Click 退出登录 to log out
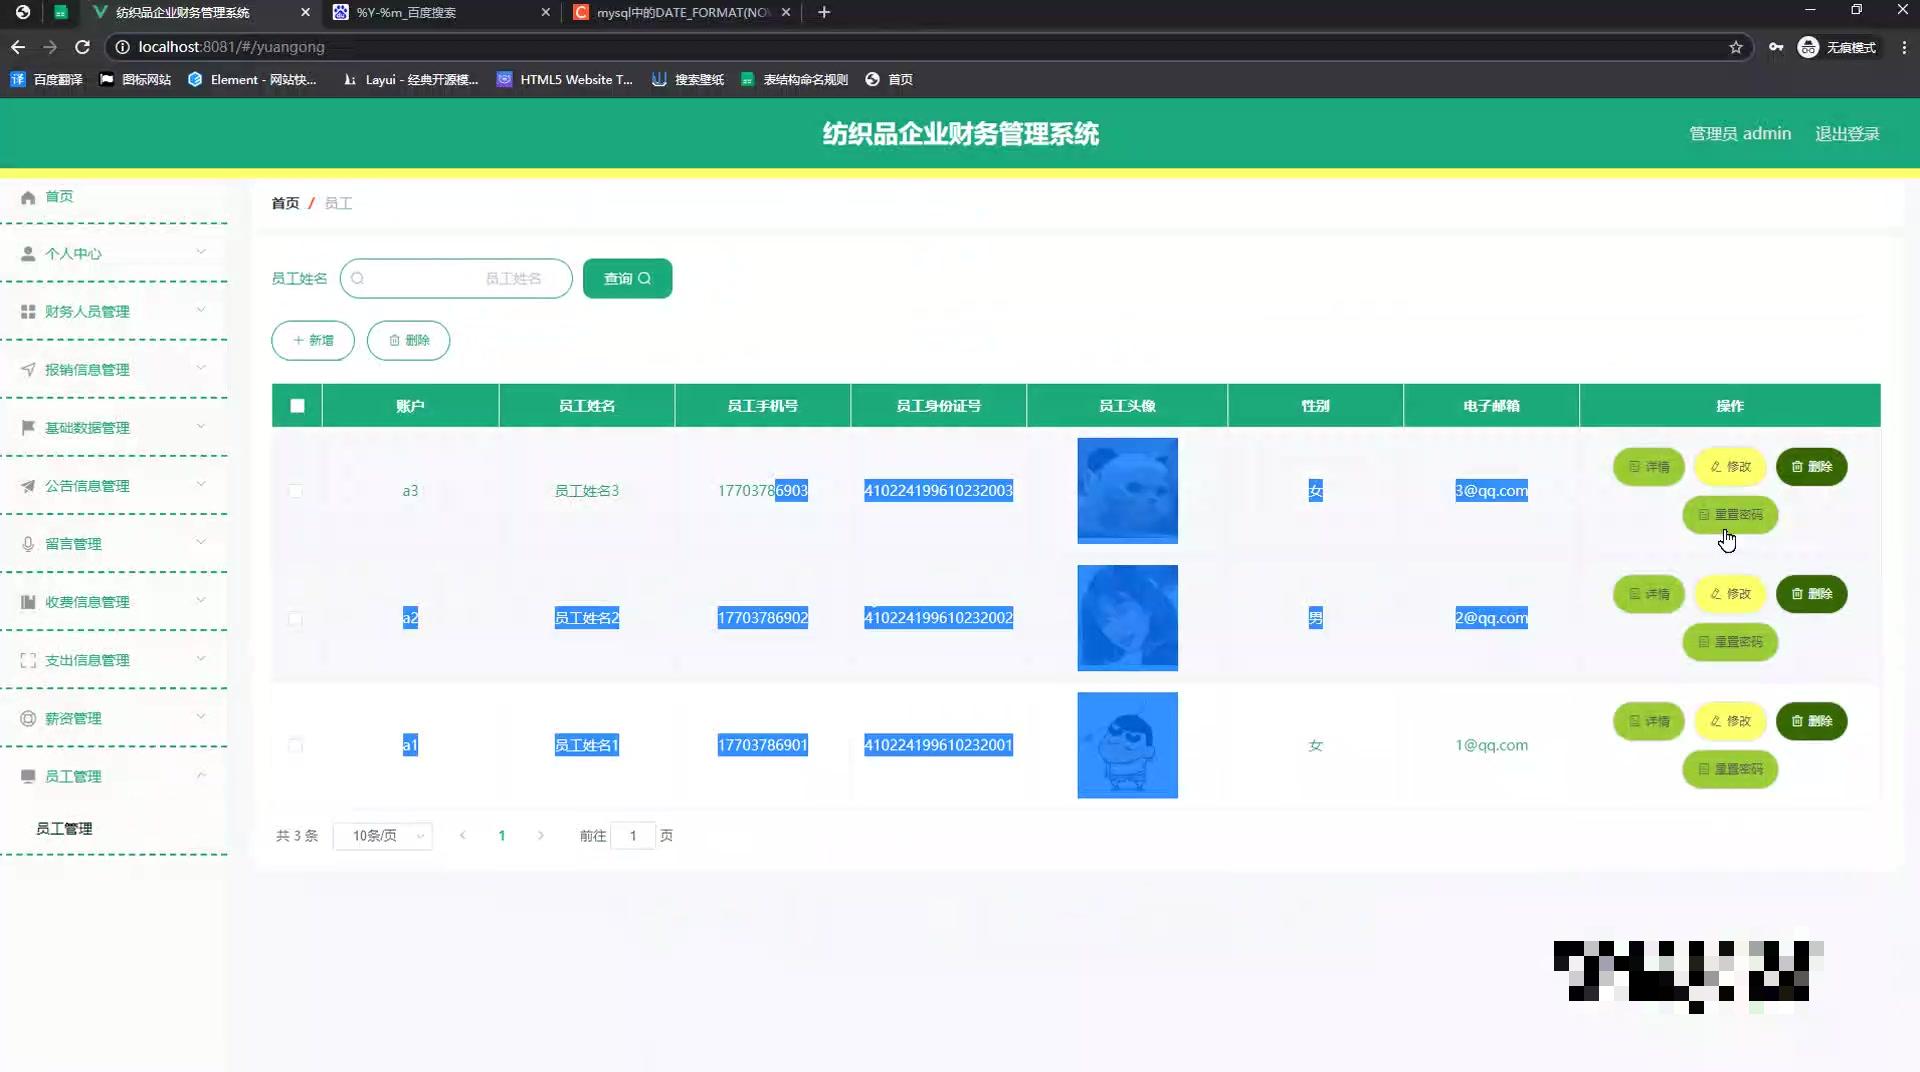Image resolution: width=1920 pixels, height=1072 pixels. pyautogui.click(x=1848, y=133)
